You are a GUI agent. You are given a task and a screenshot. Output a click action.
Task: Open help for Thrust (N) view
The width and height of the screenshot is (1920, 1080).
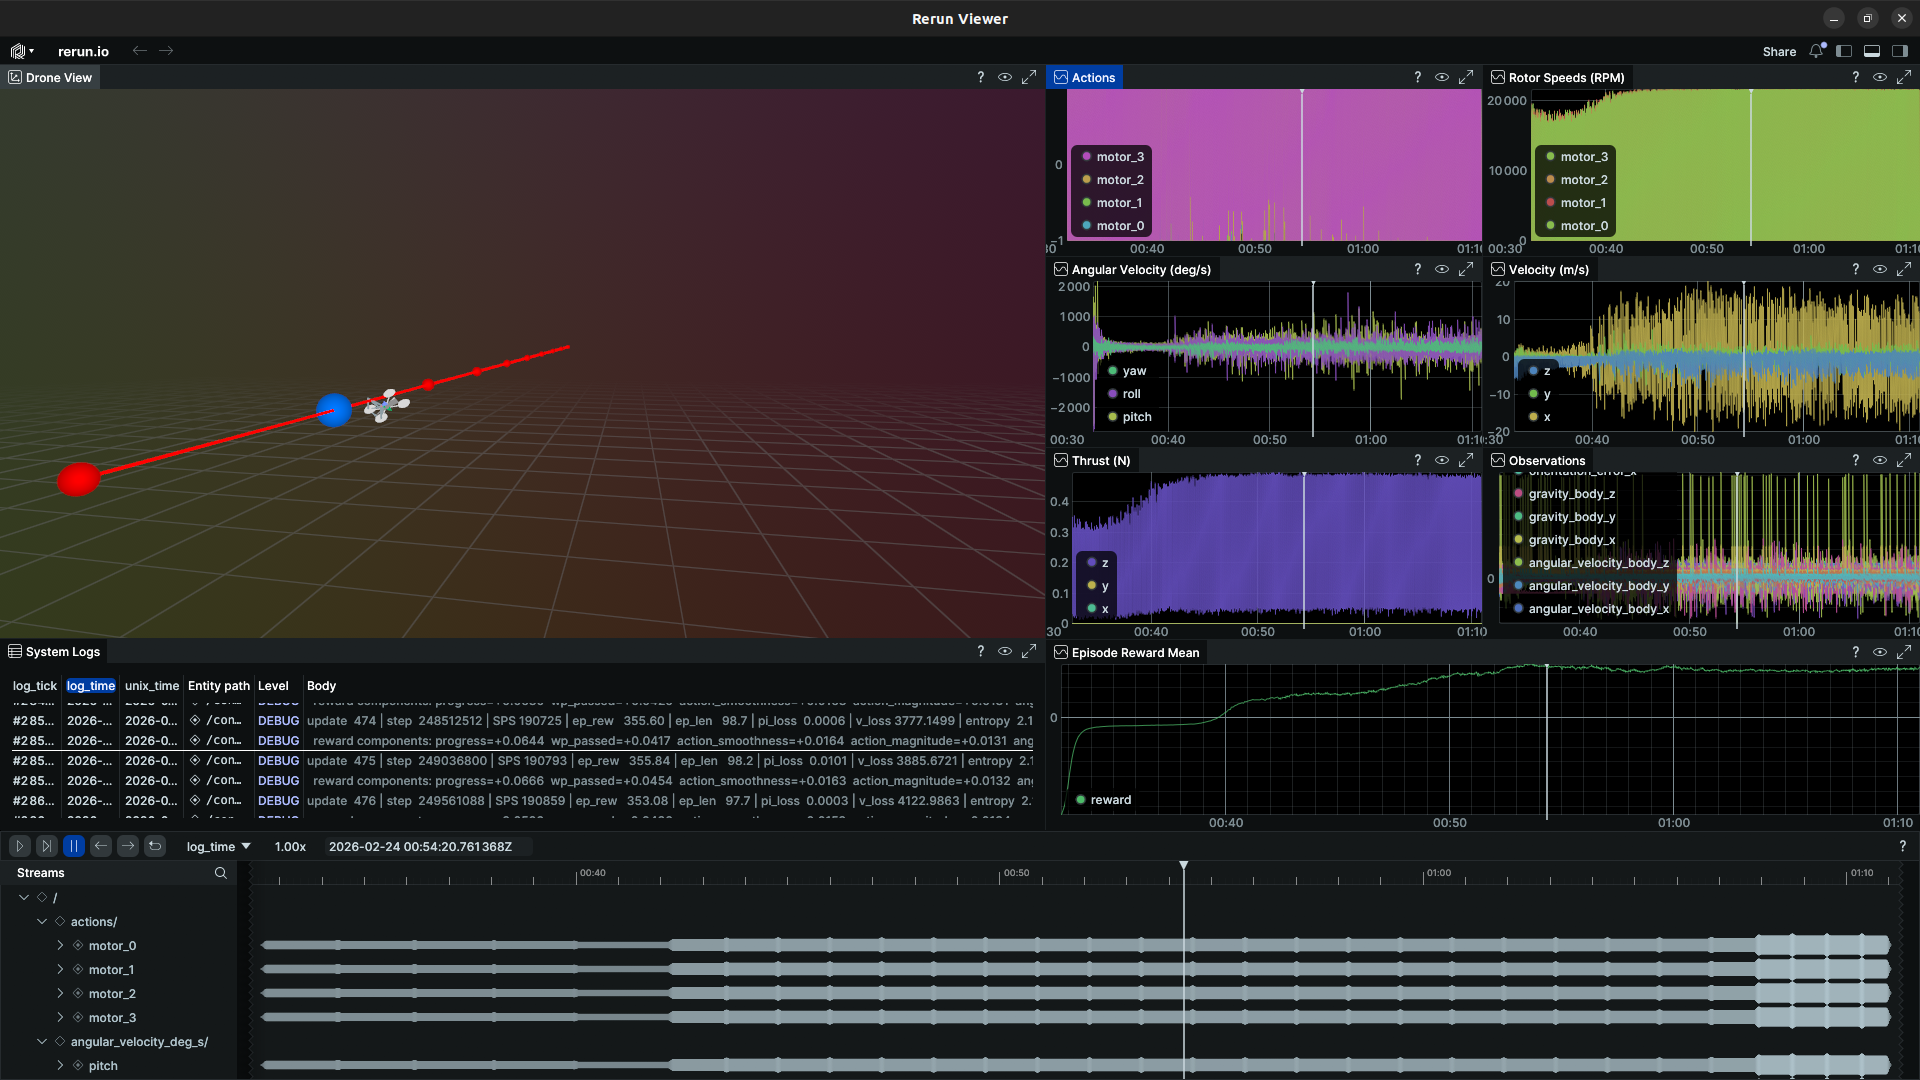tap(1417, 460)
